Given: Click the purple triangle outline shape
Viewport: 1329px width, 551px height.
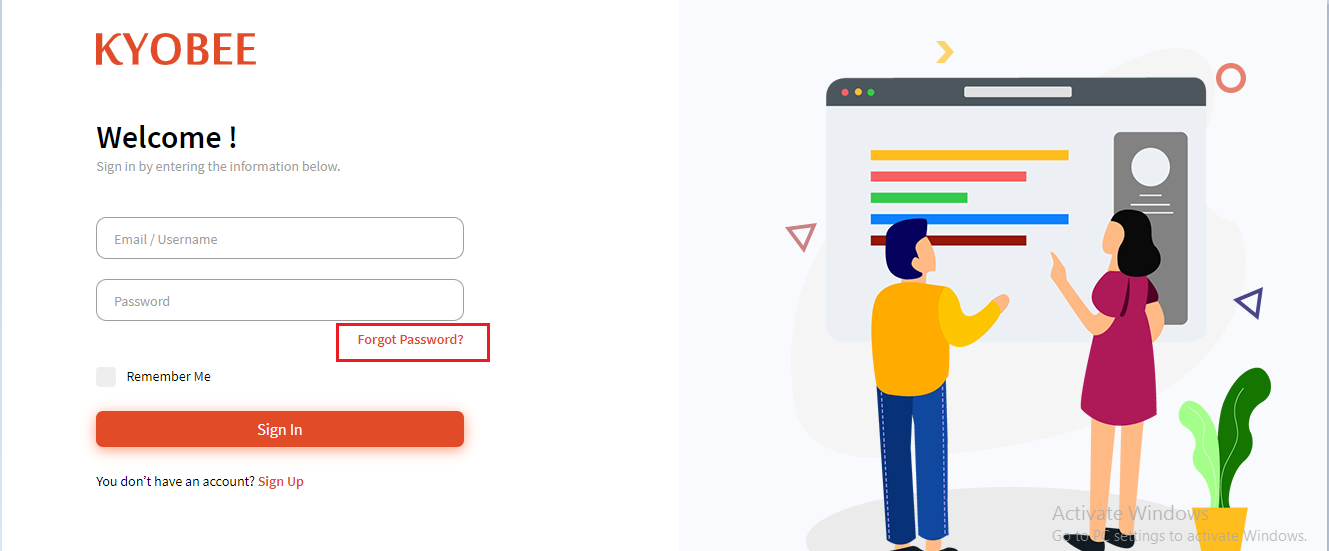Looking at the screenshot, I should [1249, 303].
